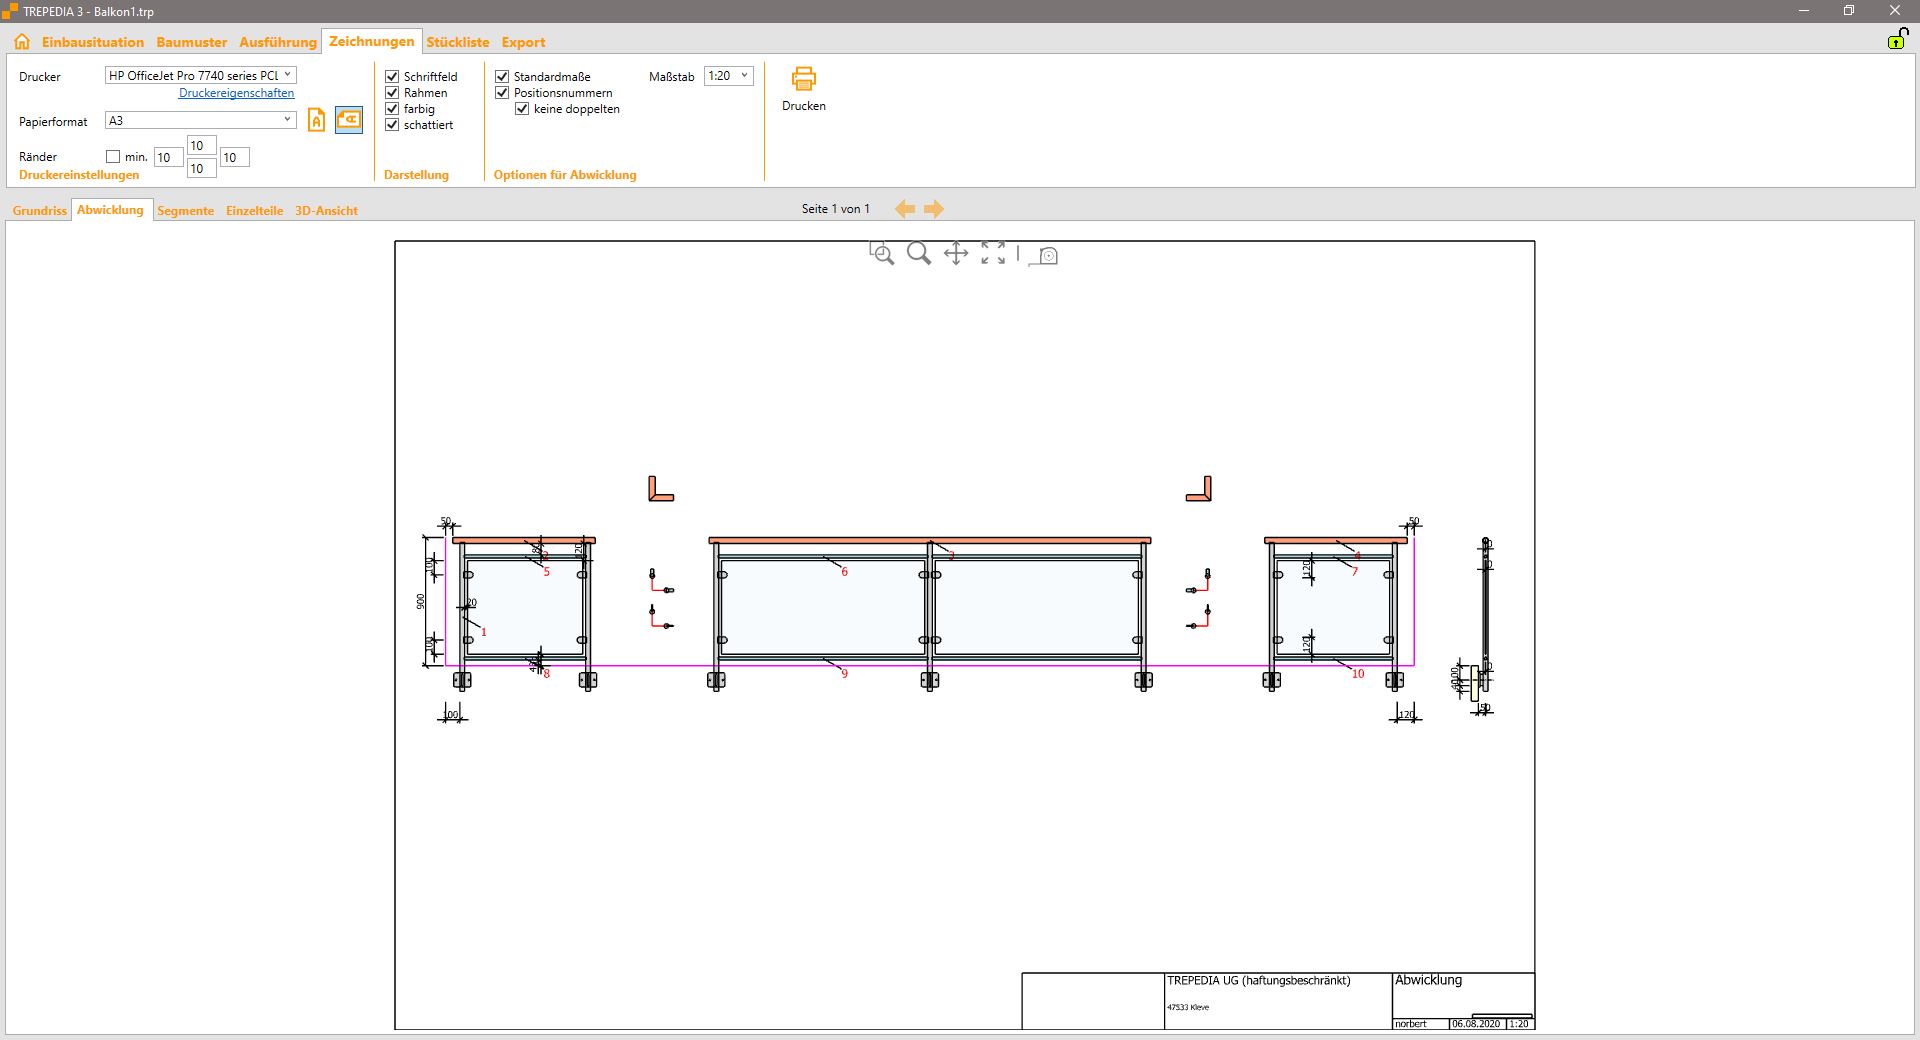1920x1040 pixels.
Task: Activate the zoom window tool
Action: (881, 254)
